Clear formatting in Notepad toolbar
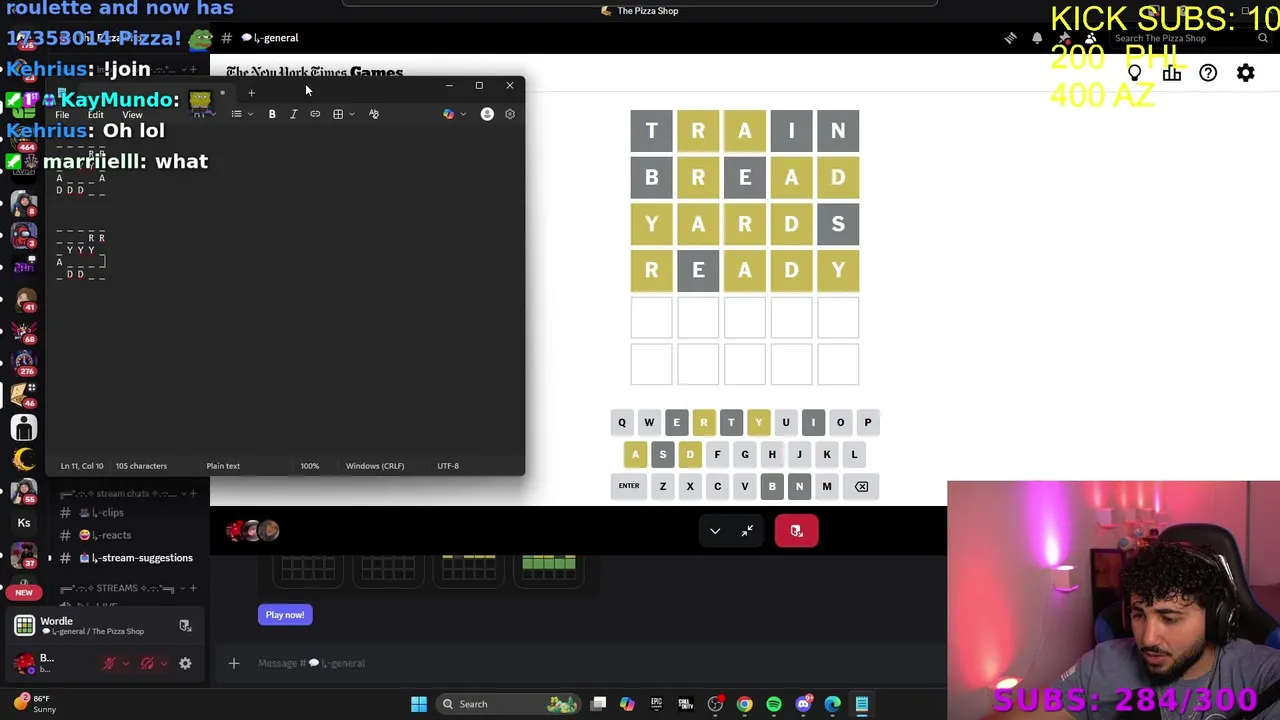Screen dimensions: 1280x720 374,114
